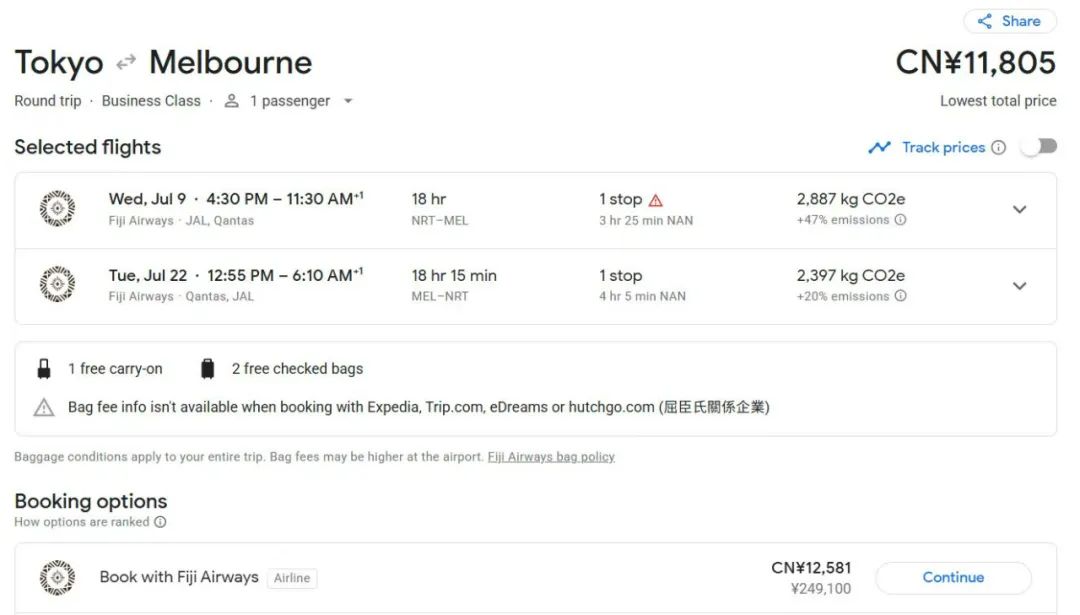Click the red warning icon beside 1 stop
This screenshot has height=615, width=1080.
(x=656, y=200)
